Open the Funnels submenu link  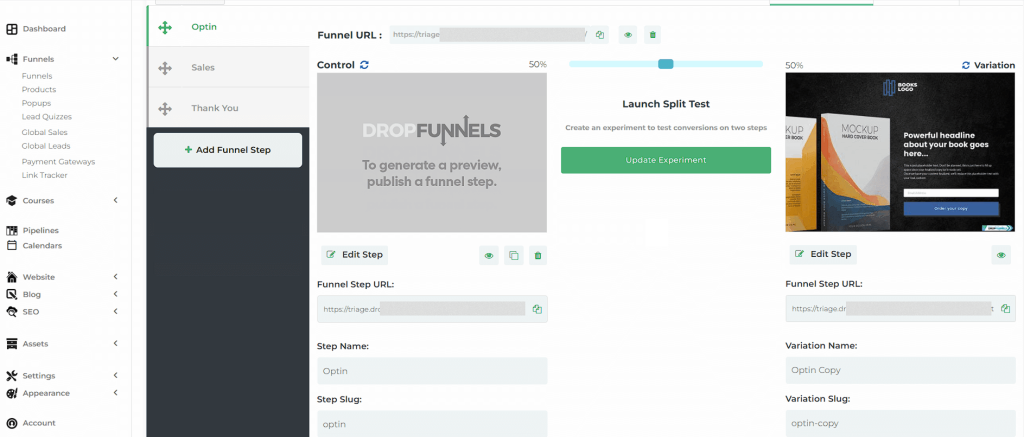37,76
